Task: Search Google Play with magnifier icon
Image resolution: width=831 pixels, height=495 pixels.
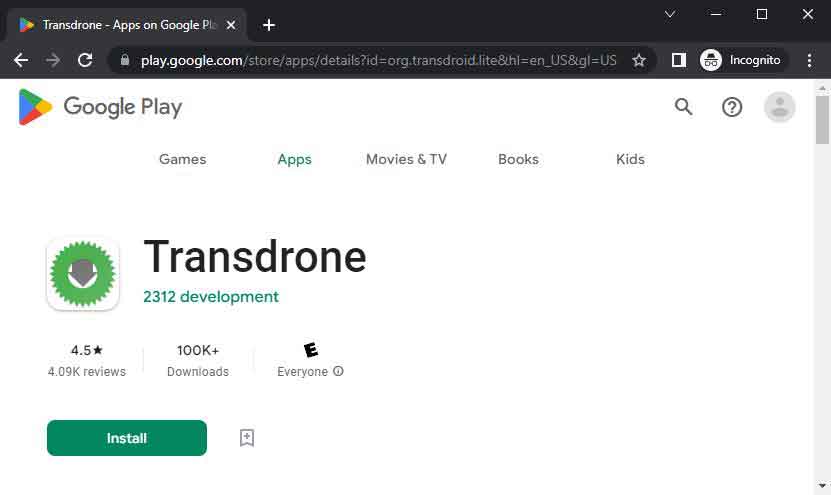Action: pos(684,107)
